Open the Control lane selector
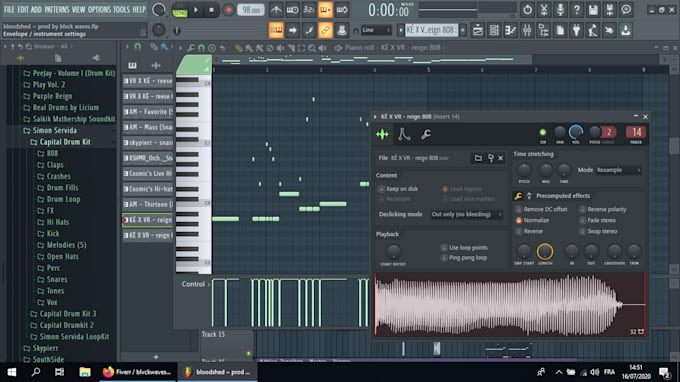The image size is (680, 382). tap(195, 284)
